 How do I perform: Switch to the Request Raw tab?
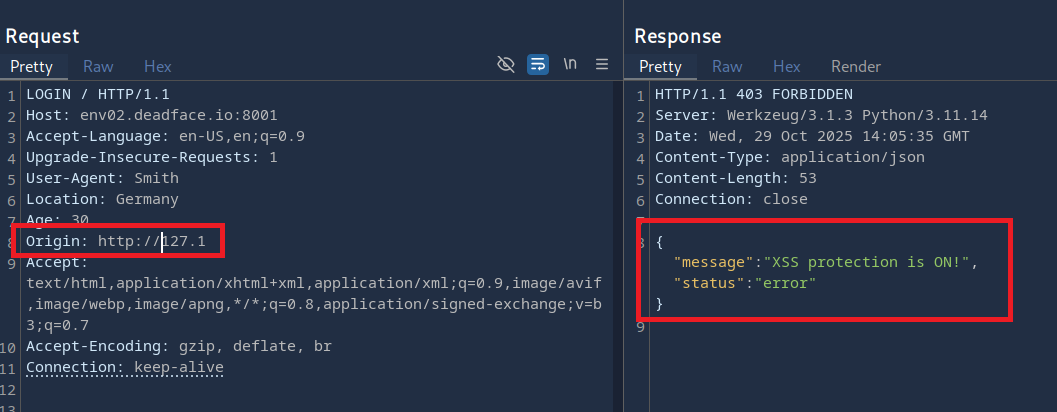coord(98,67)
